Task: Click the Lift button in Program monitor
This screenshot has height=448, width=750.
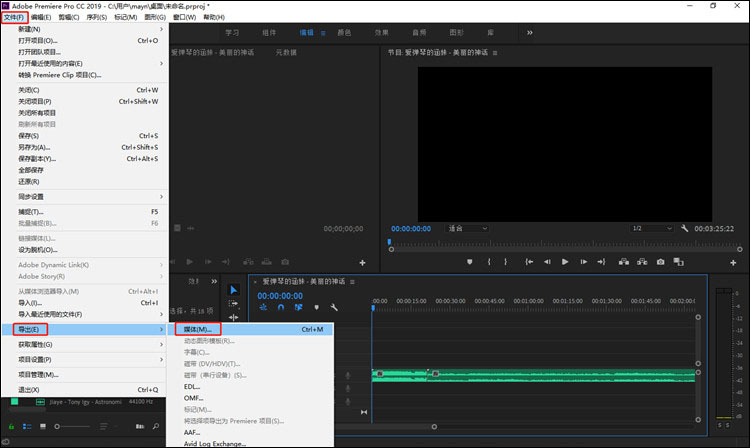Action: coord(624,262)
